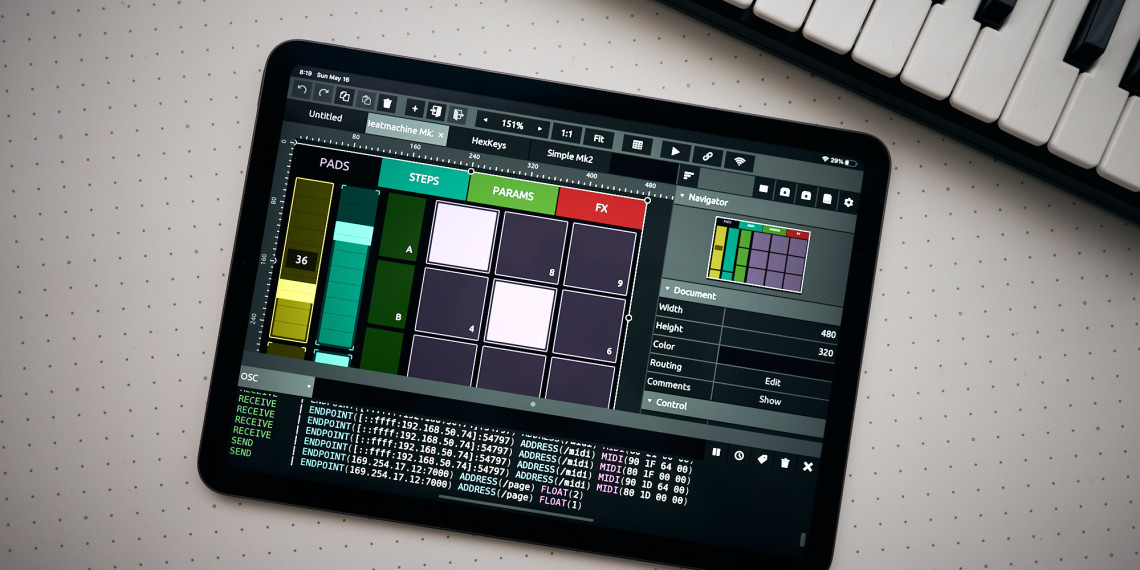Switch to the Simple Mk2 tab

569,156
